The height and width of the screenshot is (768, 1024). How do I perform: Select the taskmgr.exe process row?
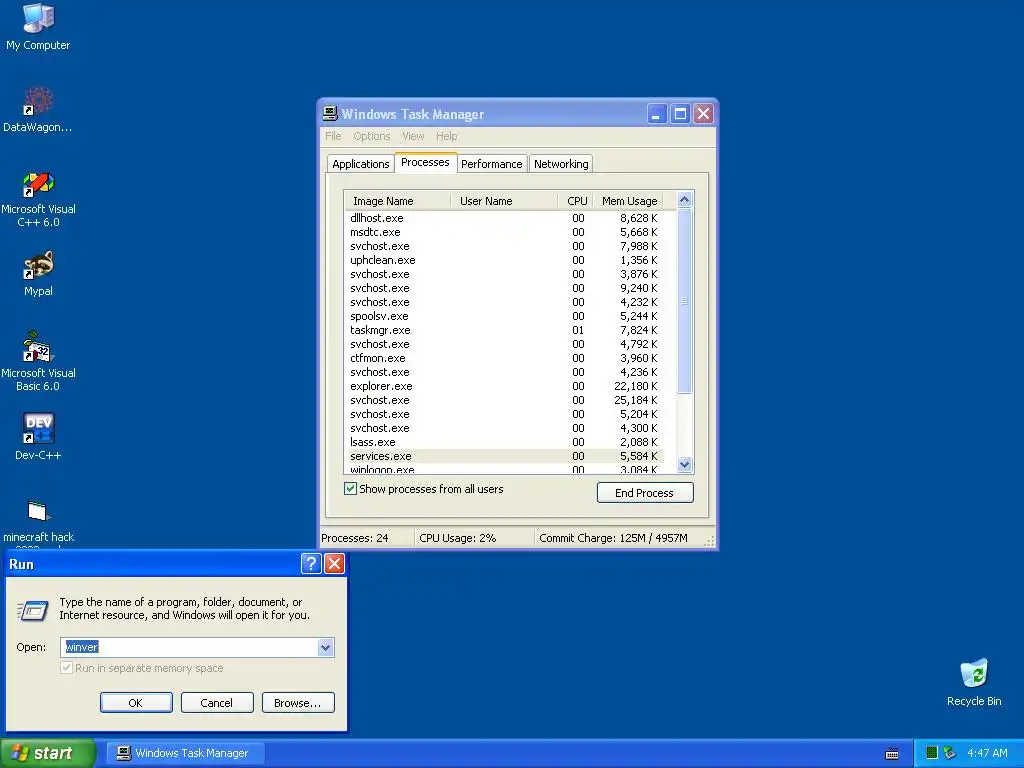point(504,330)
